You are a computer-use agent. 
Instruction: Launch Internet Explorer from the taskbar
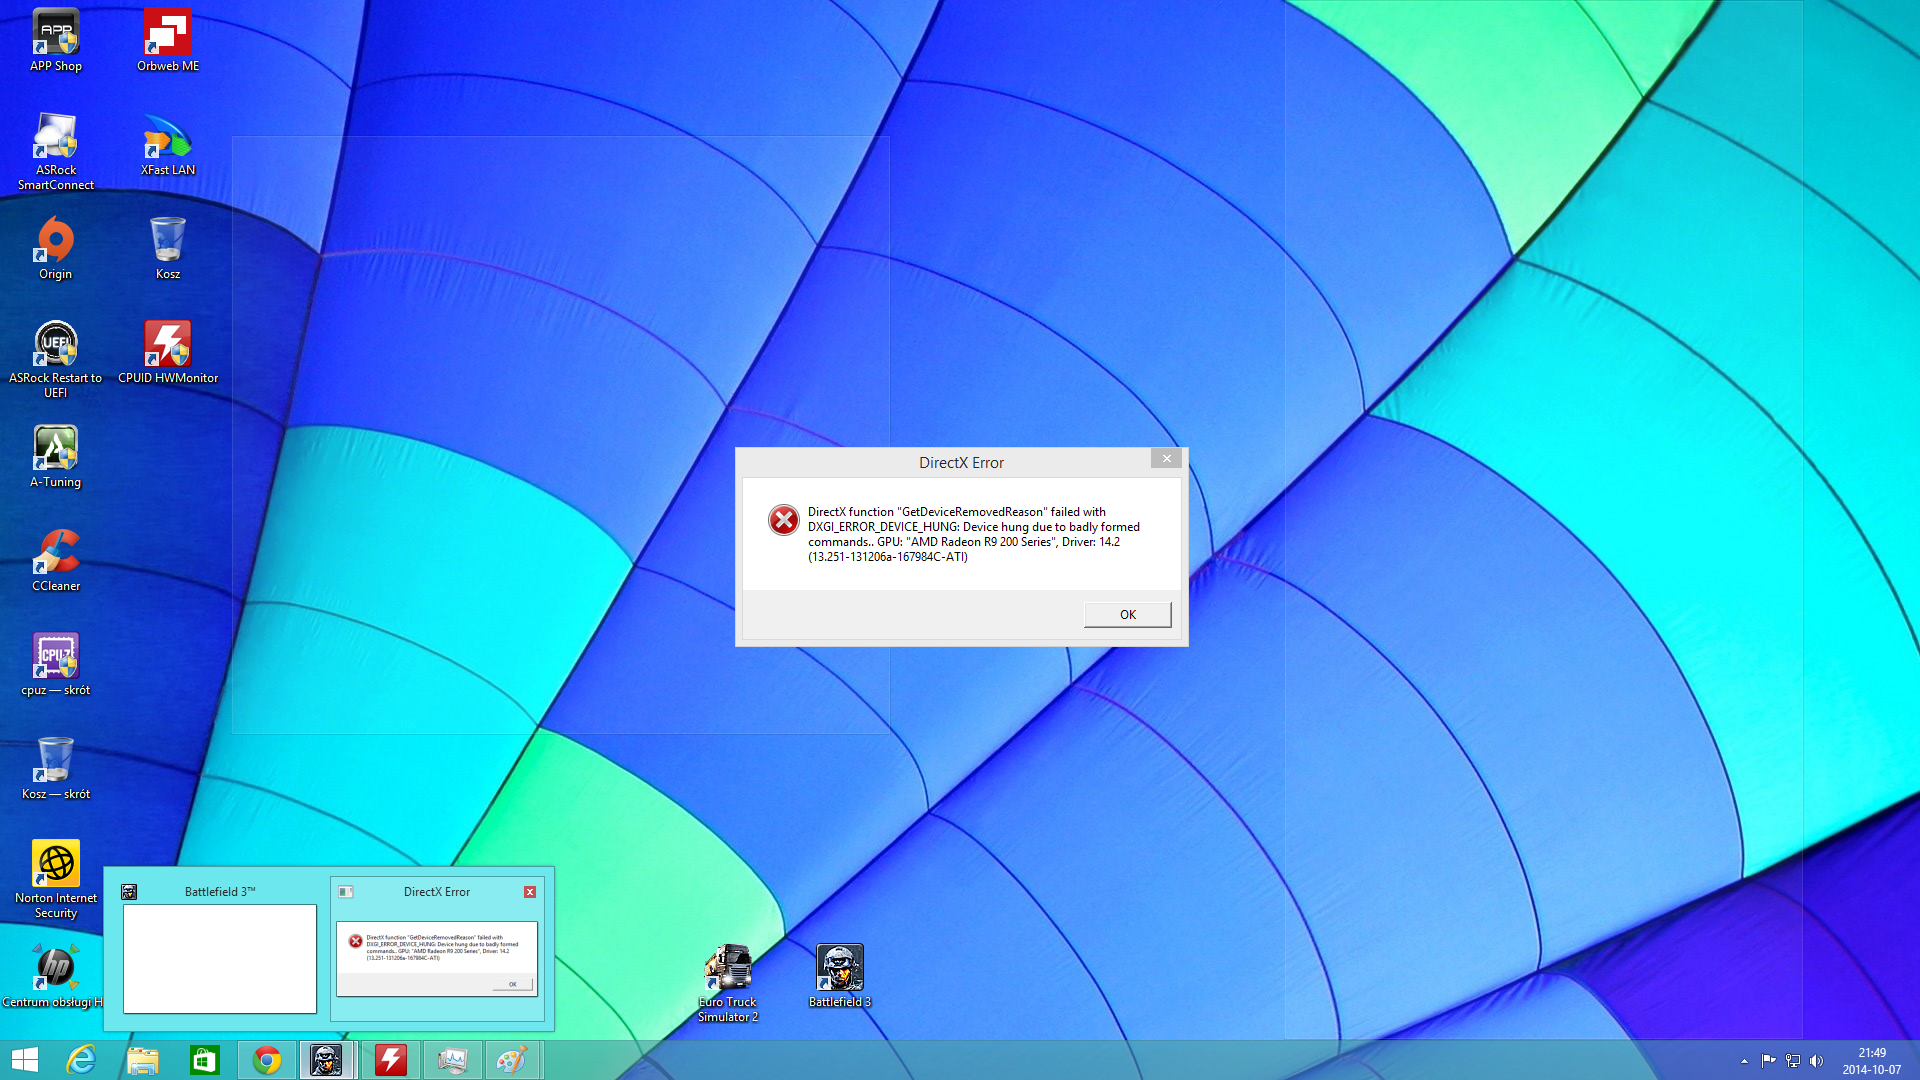(x=81, y=1060)
